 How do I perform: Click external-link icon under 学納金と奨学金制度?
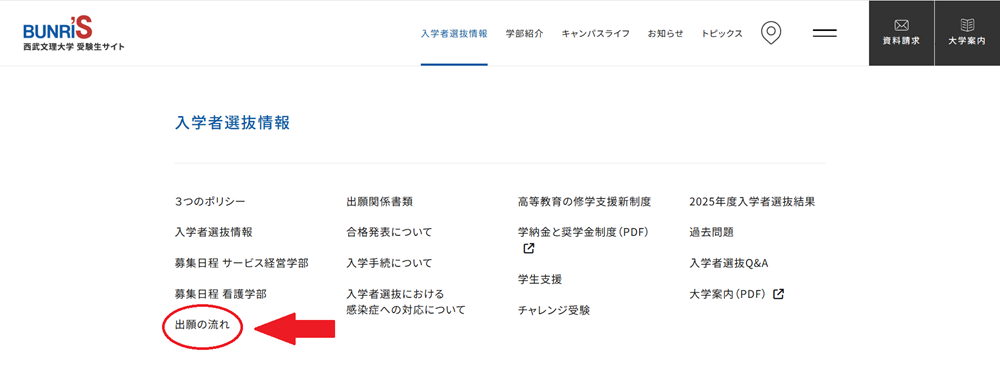(x=528, y=249)
